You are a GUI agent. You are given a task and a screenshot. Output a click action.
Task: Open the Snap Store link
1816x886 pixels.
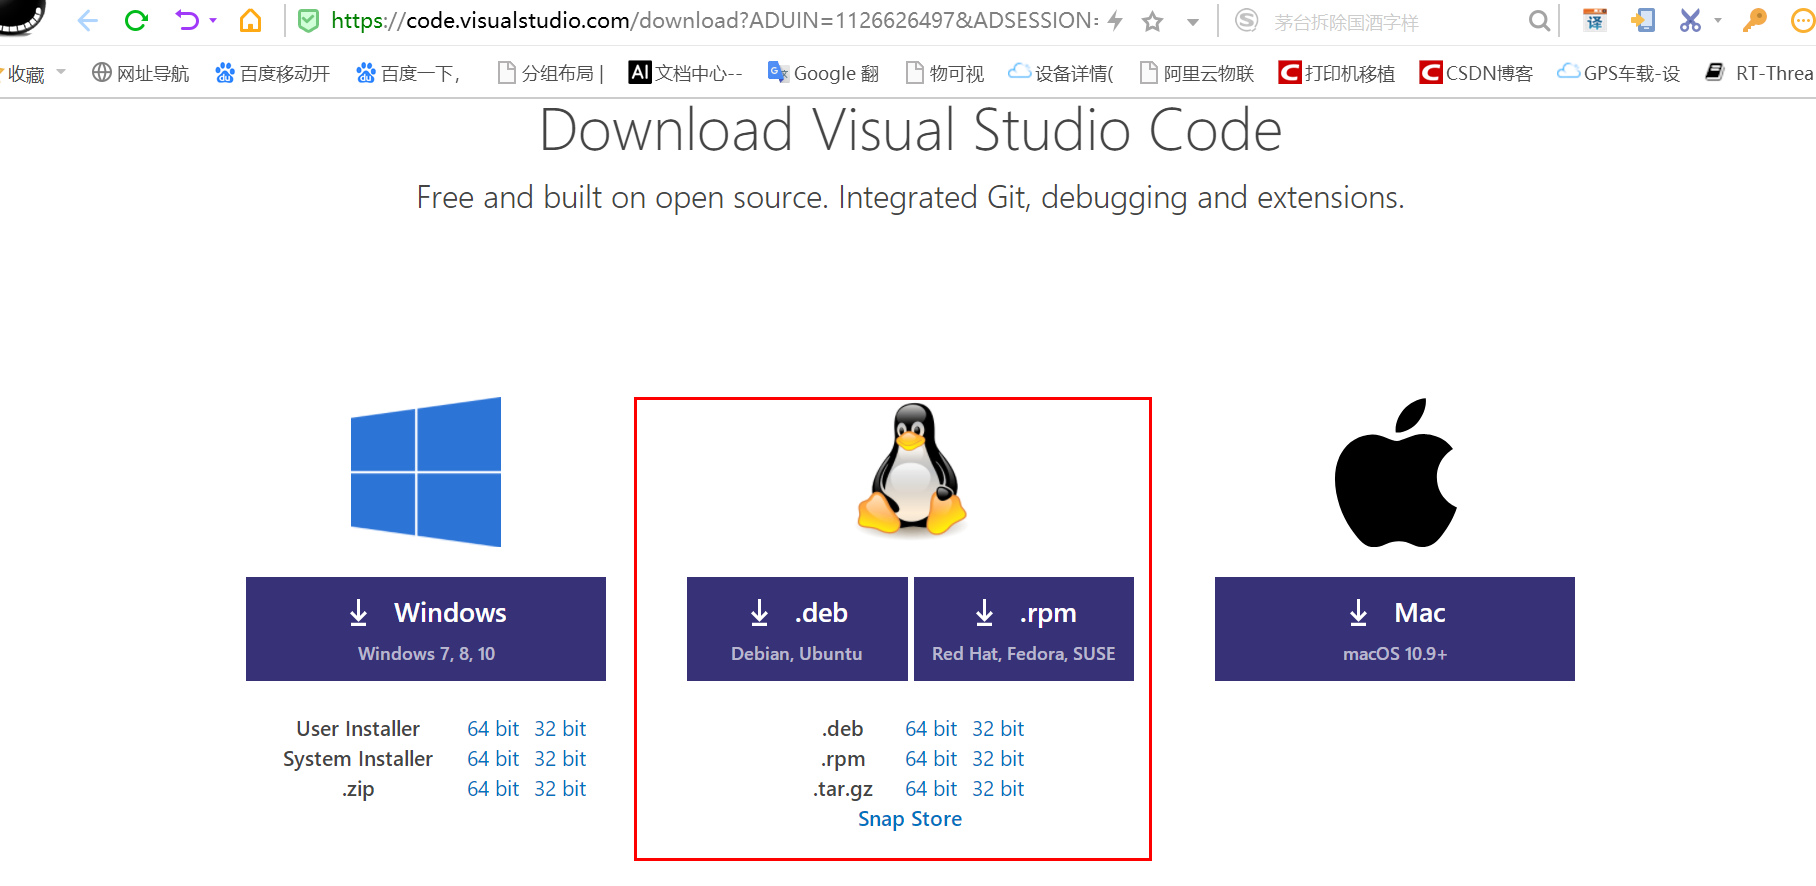pos(910,819)
